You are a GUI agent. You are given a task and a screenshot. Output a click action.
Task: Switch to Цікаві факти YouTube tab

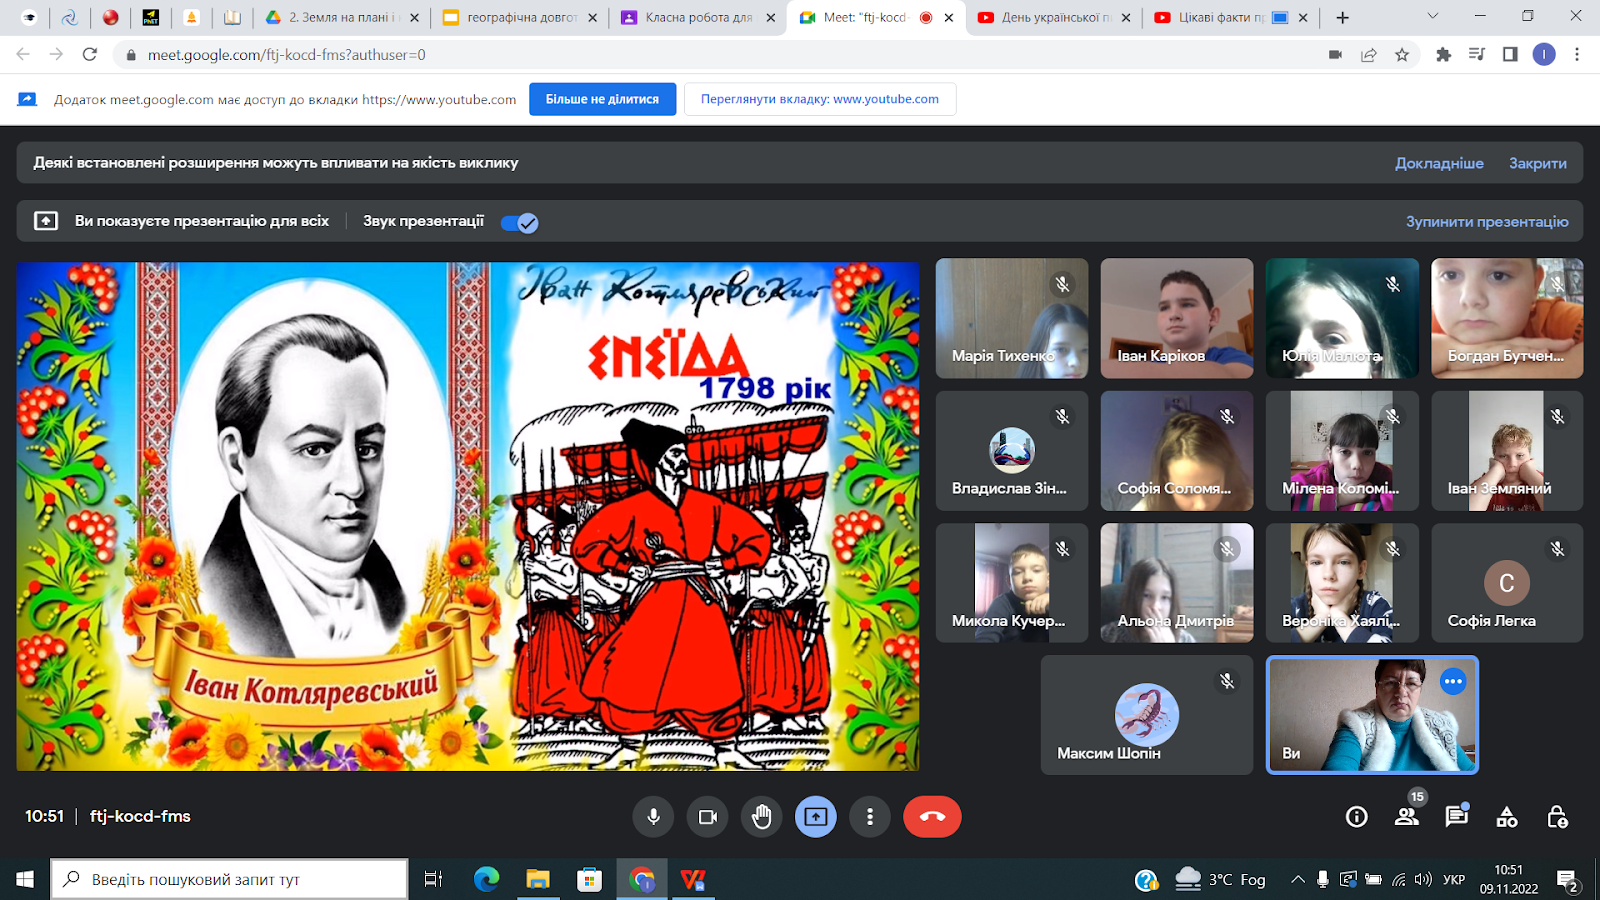pos(1232,17)
